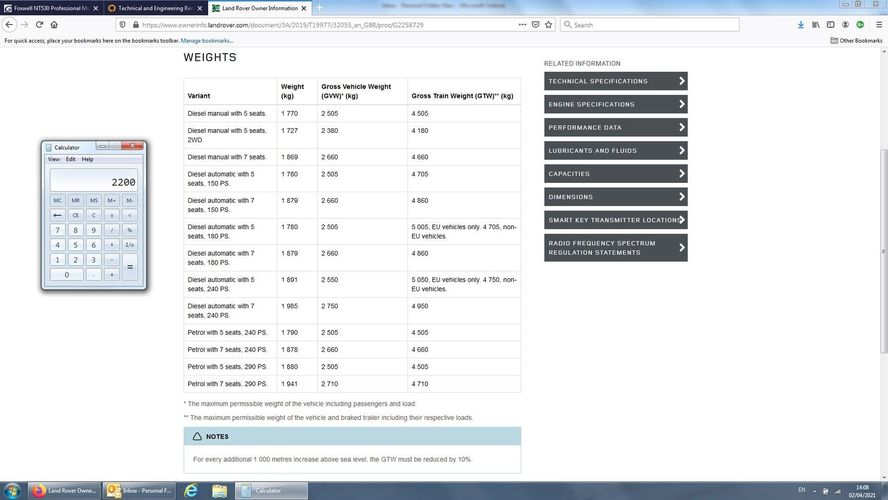Open a new browser tab

pyautogui.click(x=319, y=8)
